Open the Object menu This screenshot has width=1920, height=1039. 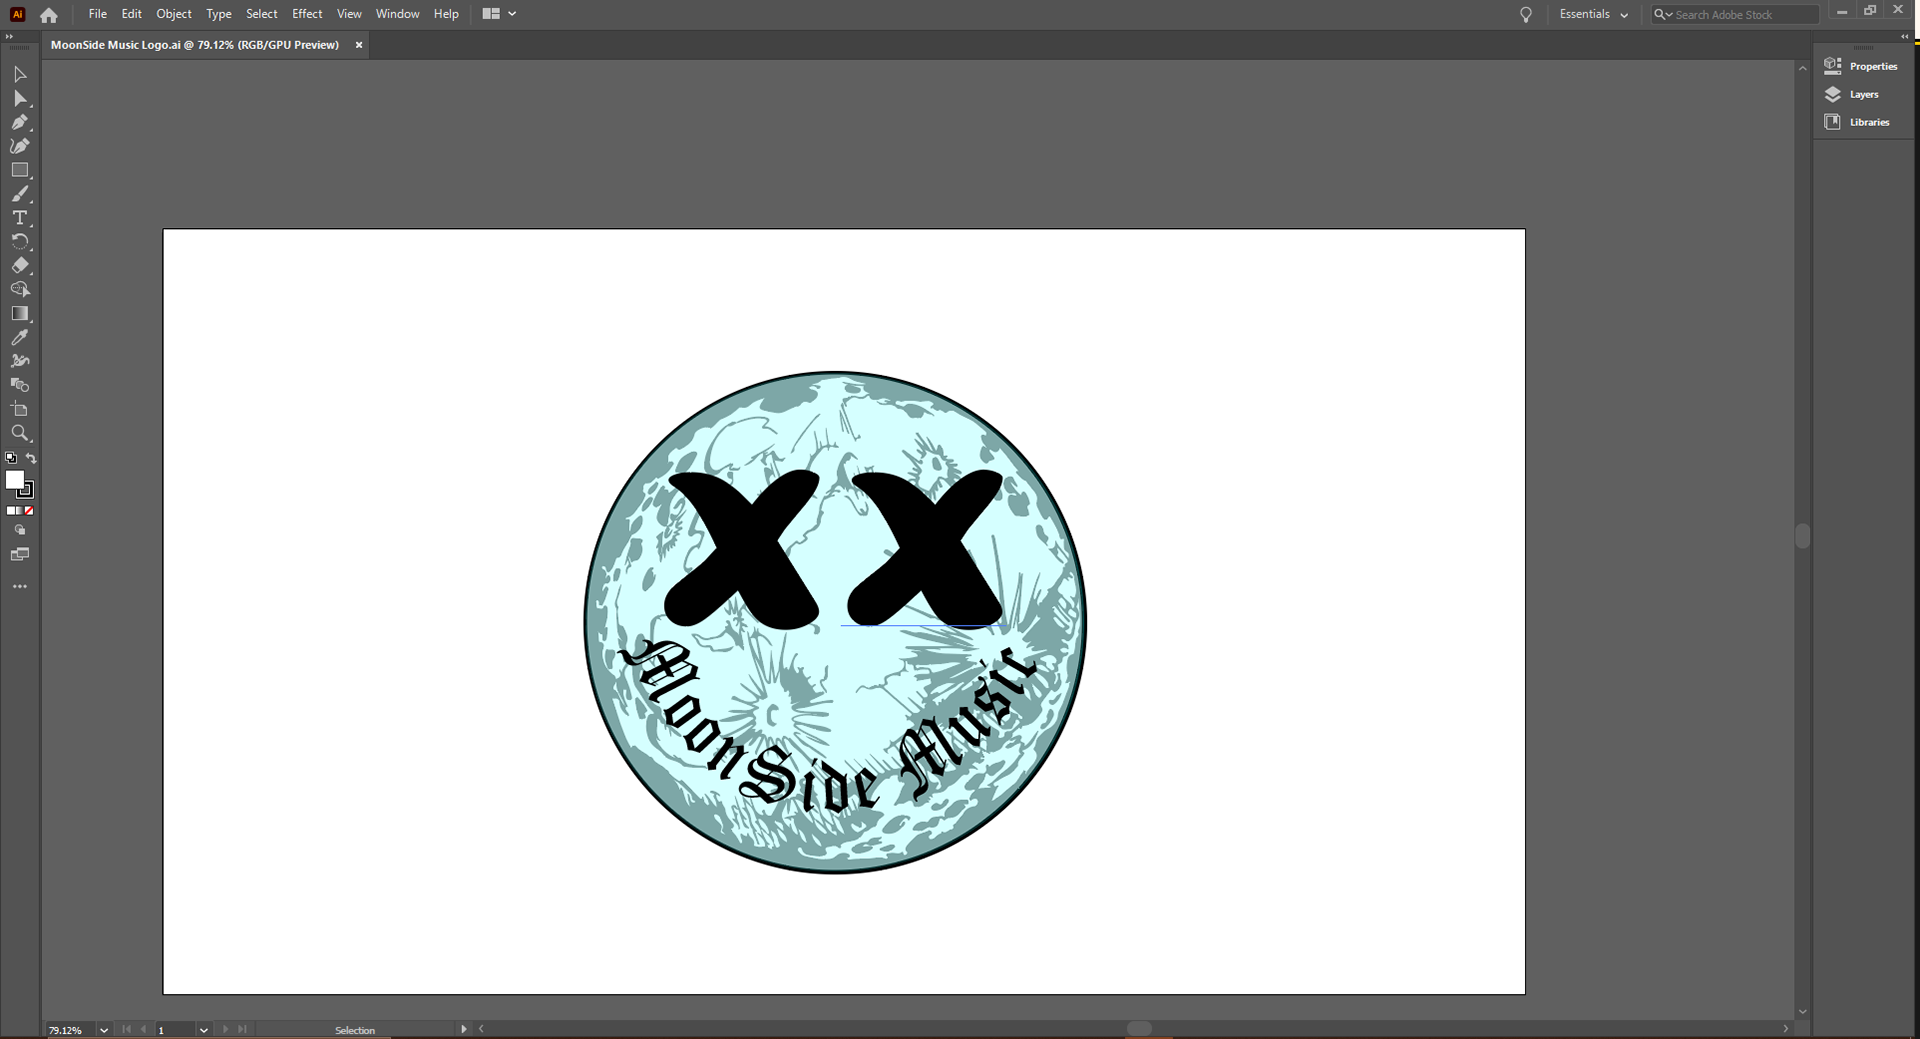tap(174, 14)
